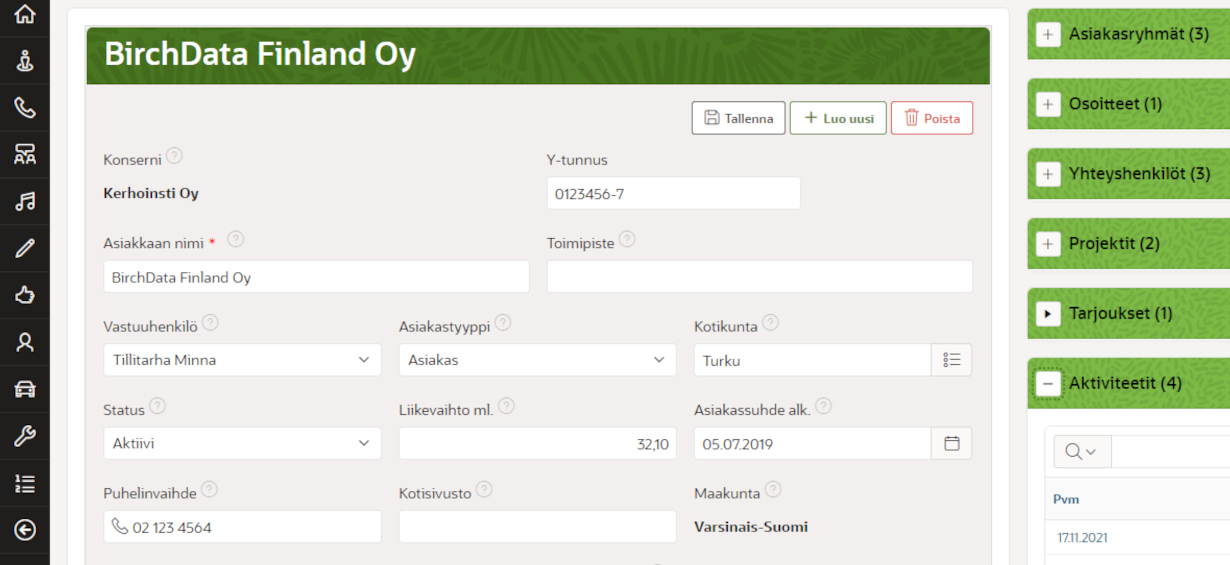Collapse the Aktiviteetit (4) section
This screenshot has height=565, width=1230.
click(1047, 384)
